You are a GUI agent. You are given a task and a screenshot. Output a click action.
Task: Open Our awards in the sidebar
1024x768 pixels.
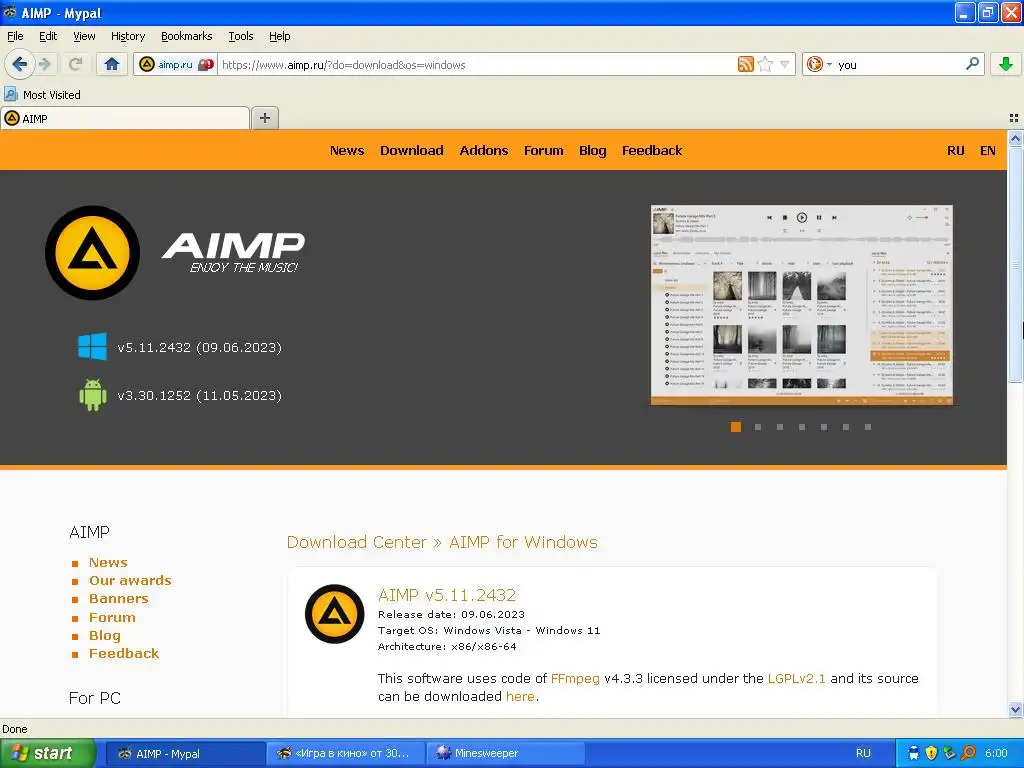tap(130, 581)
